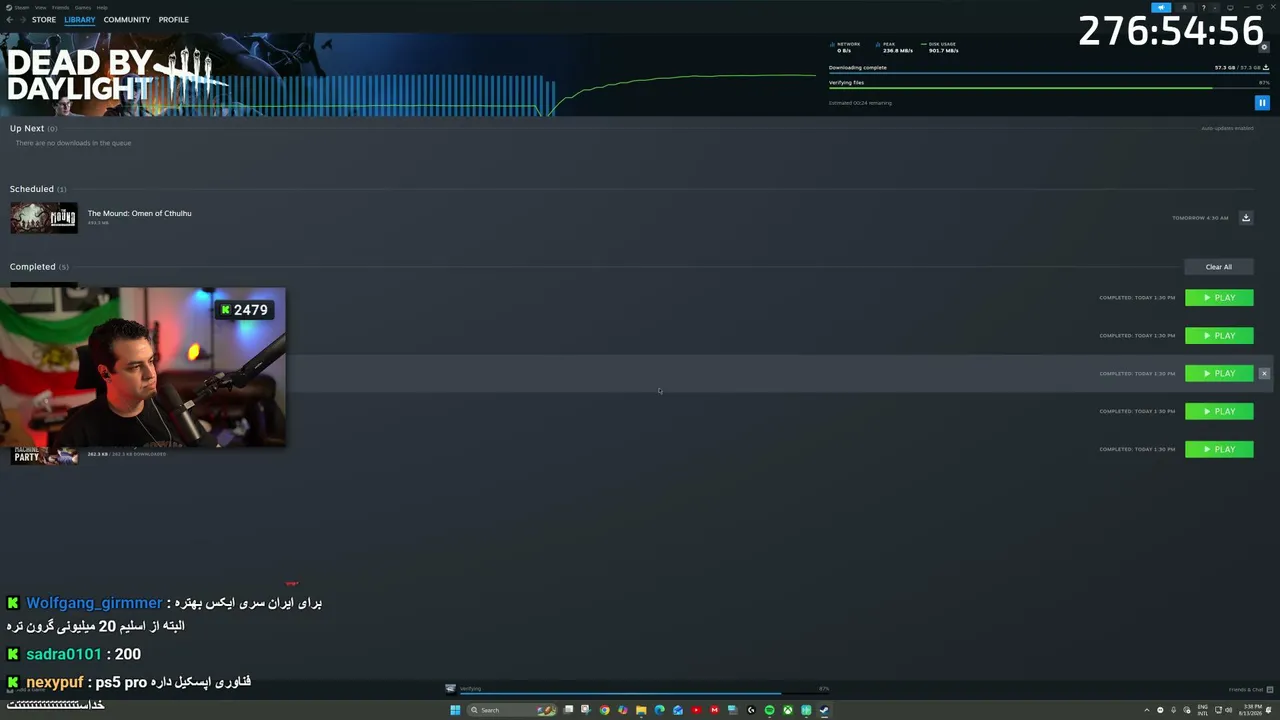The height and width of the screenshot is (720, 1280).
Task: Pause the Dead by Daylight verification
Action: click(x=1262, y=103)
